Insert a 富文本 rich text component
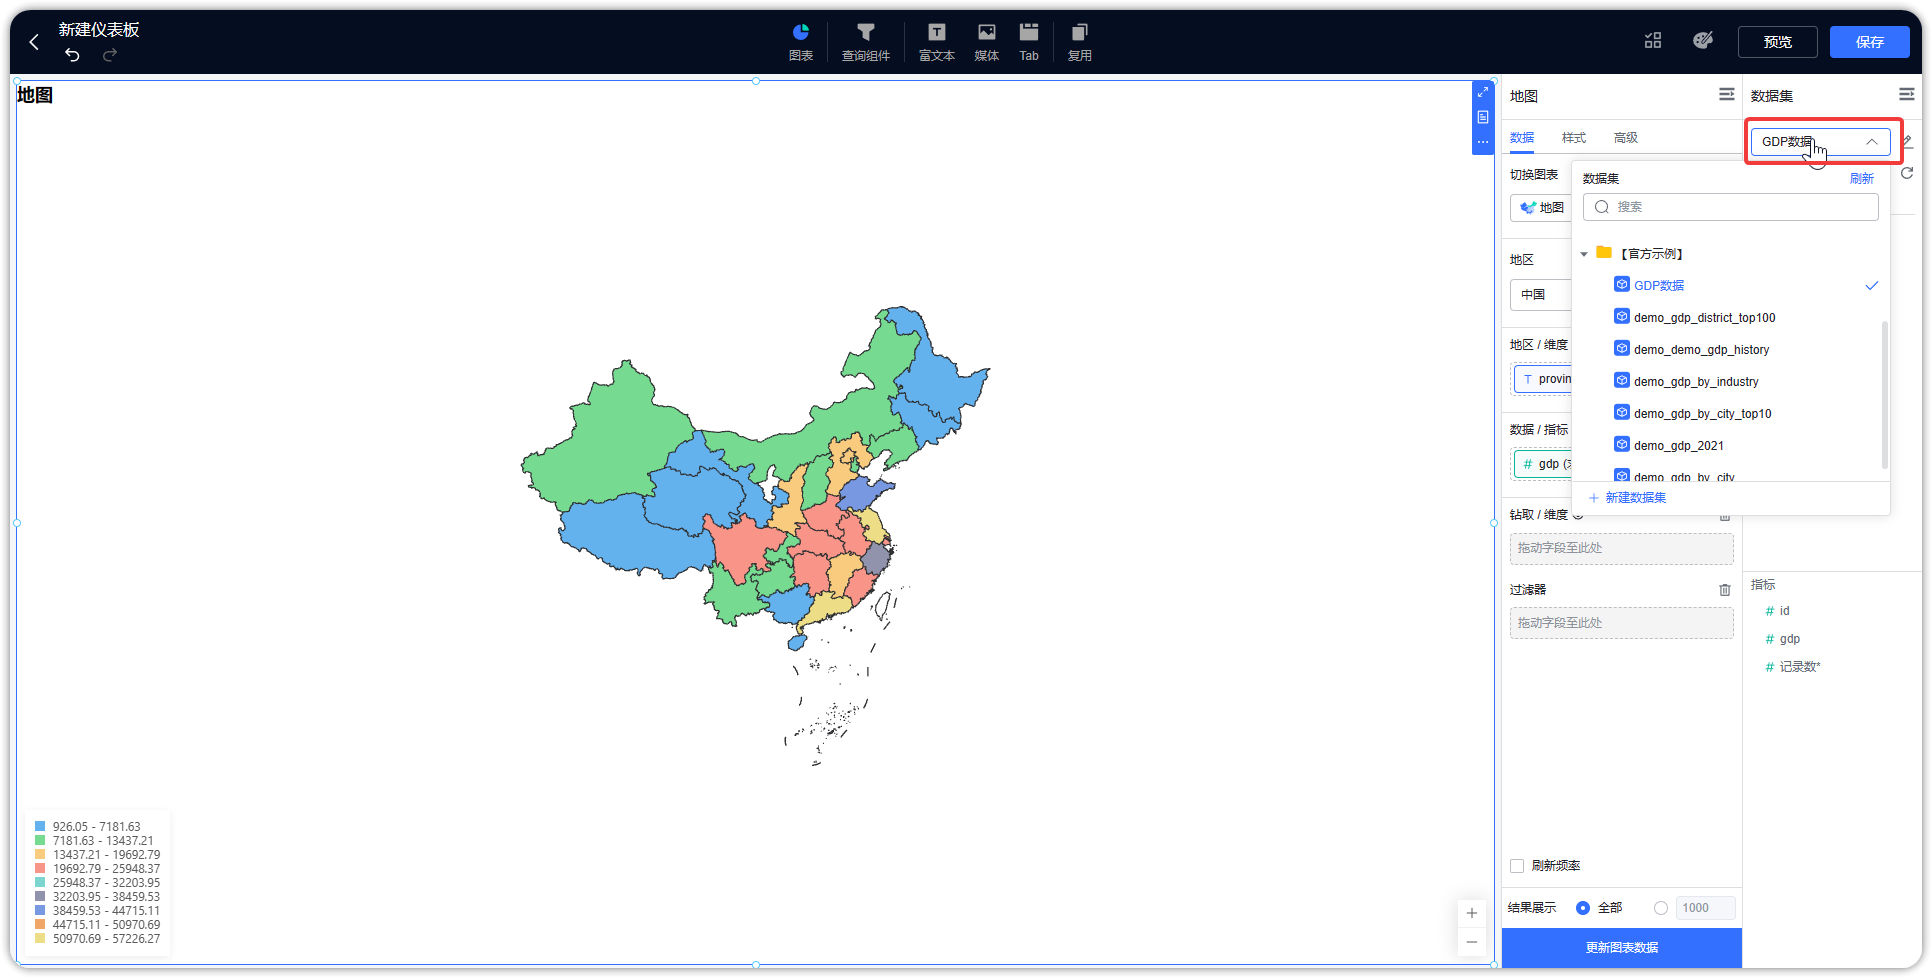This screenshot has height=978, width=1932. click(x=937, y=42)
